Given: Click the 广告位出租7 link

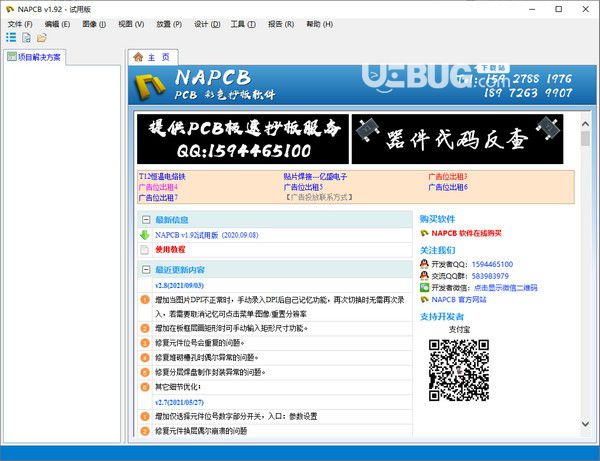Looking at the screenshot, I should pos(158,198).
